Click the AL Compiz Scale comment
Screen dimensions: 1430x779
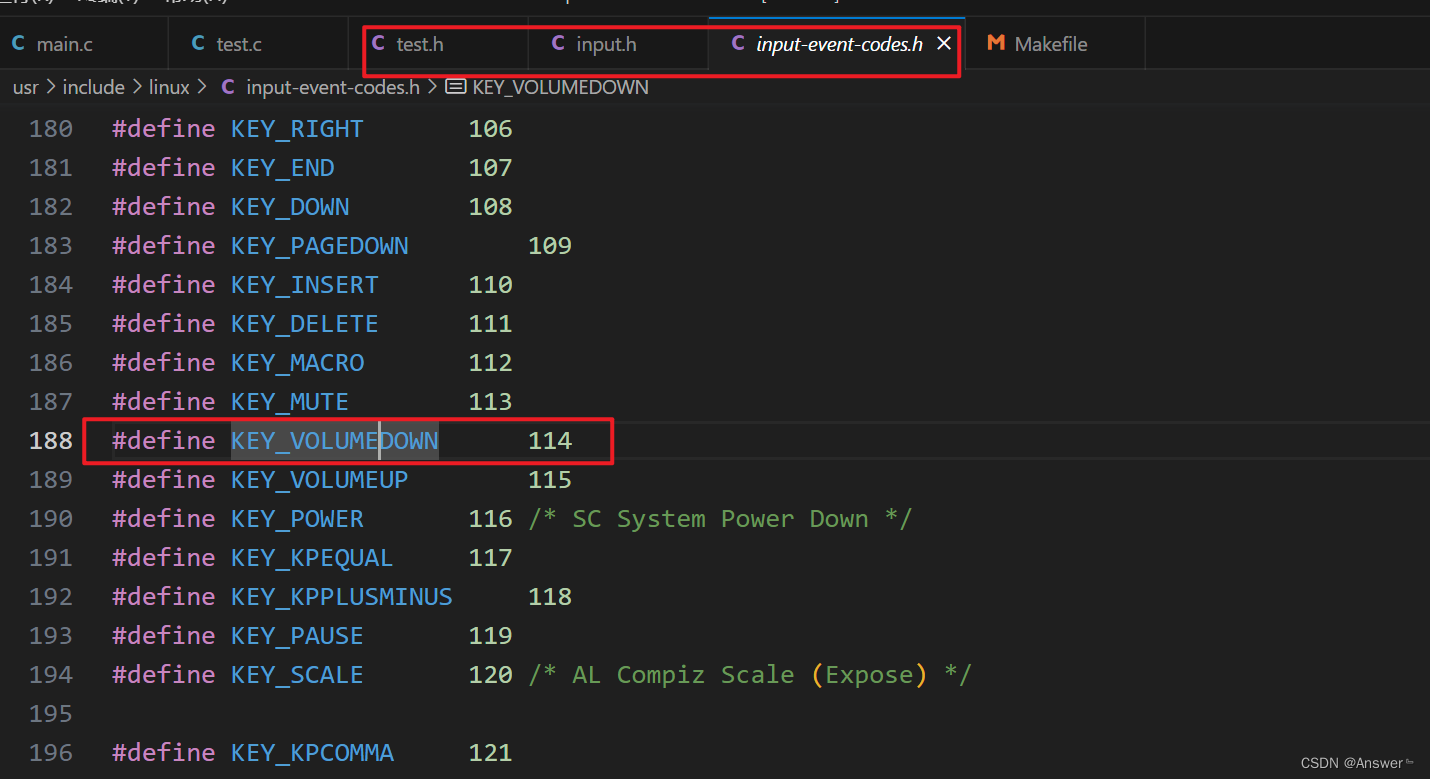click(x=750, y=675)
